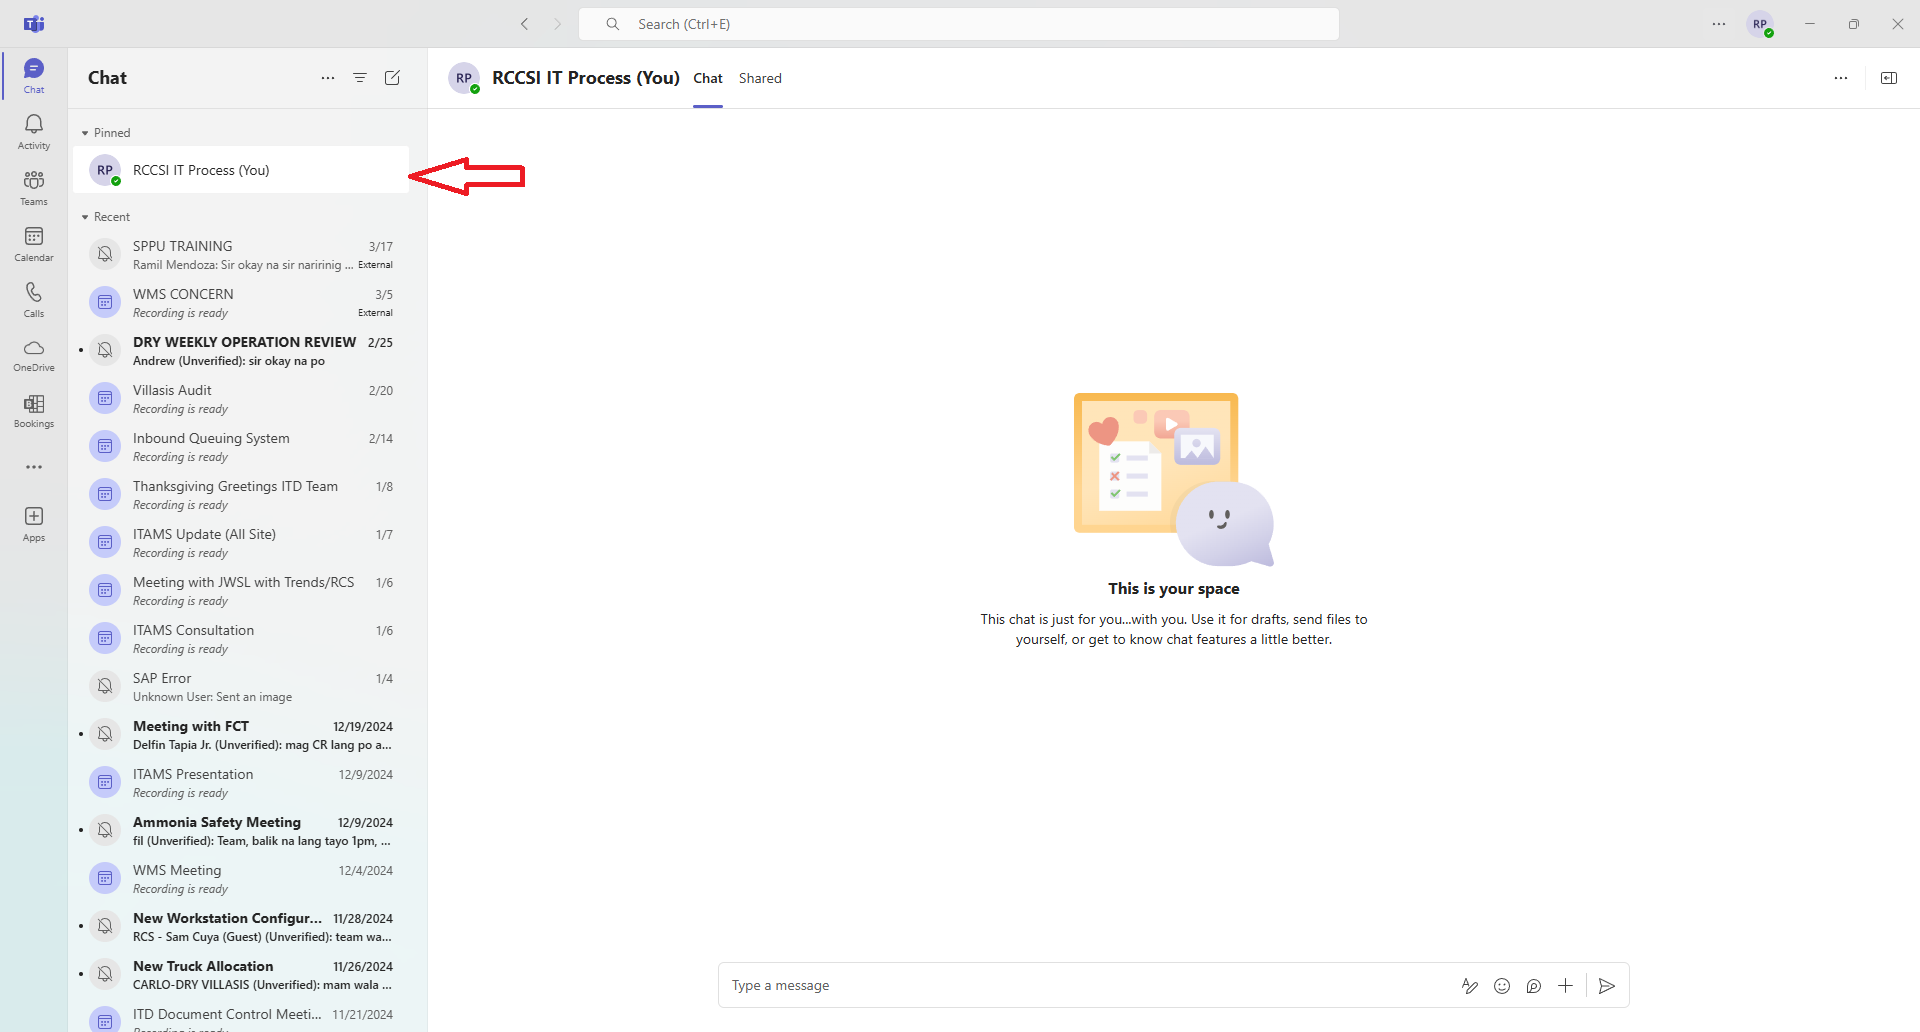Open the New Workstation Configur... chat
This screenshot has width=1920, height=1032.
tap(241, 926)
